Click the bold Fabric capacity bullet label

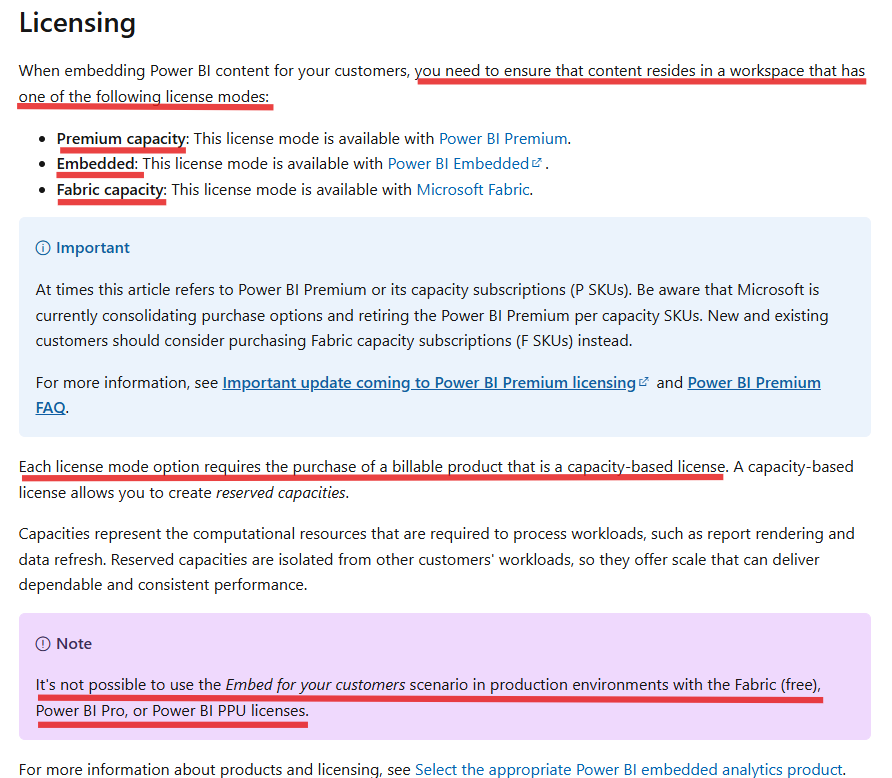[x=110, y=189]
